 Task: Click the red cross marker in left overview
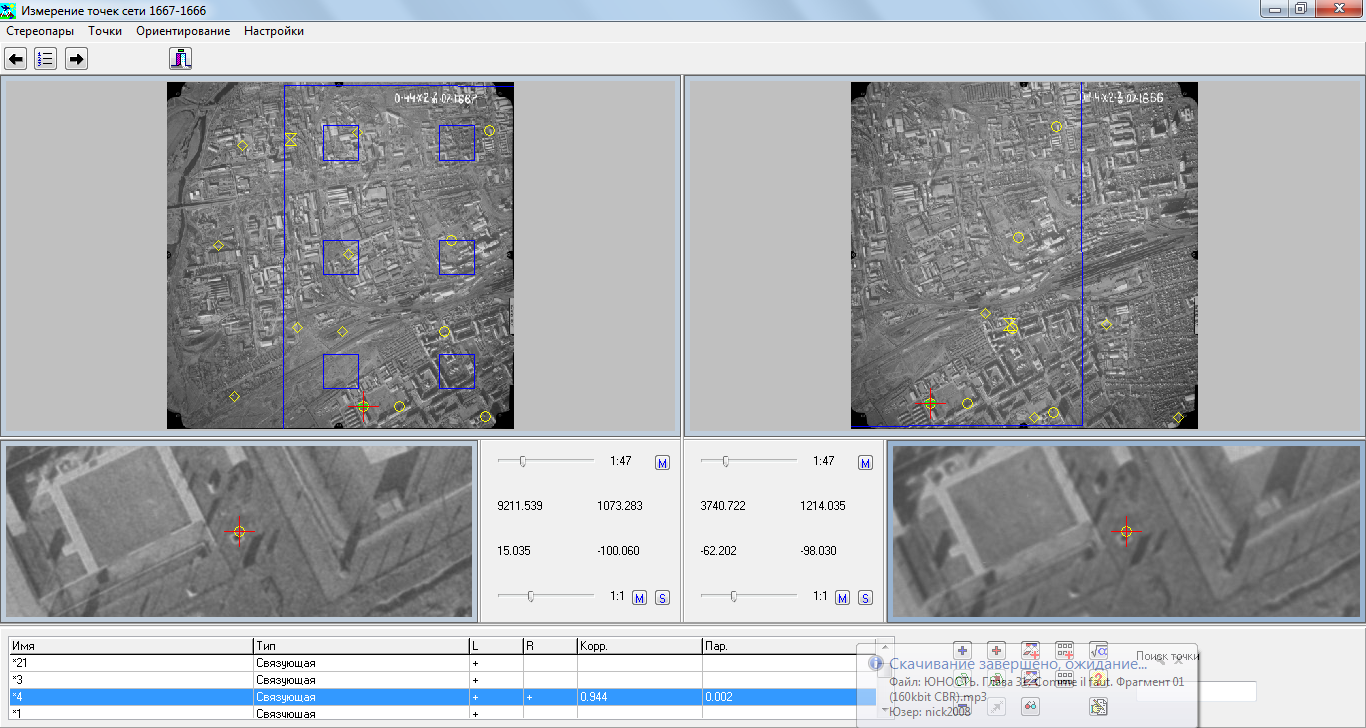coord(363,406)
